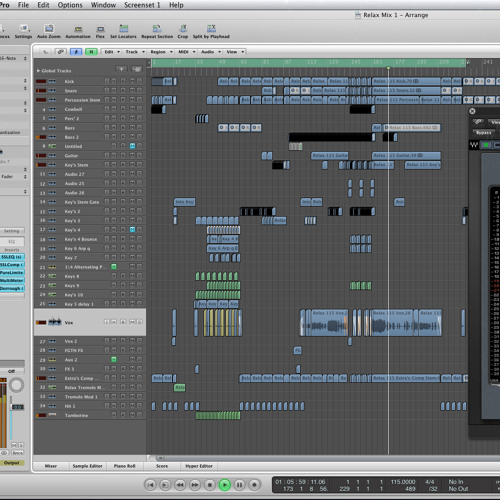Click the go to beginning transport button
This screenshot has width=500, height=500.
[x=150, y=485]
